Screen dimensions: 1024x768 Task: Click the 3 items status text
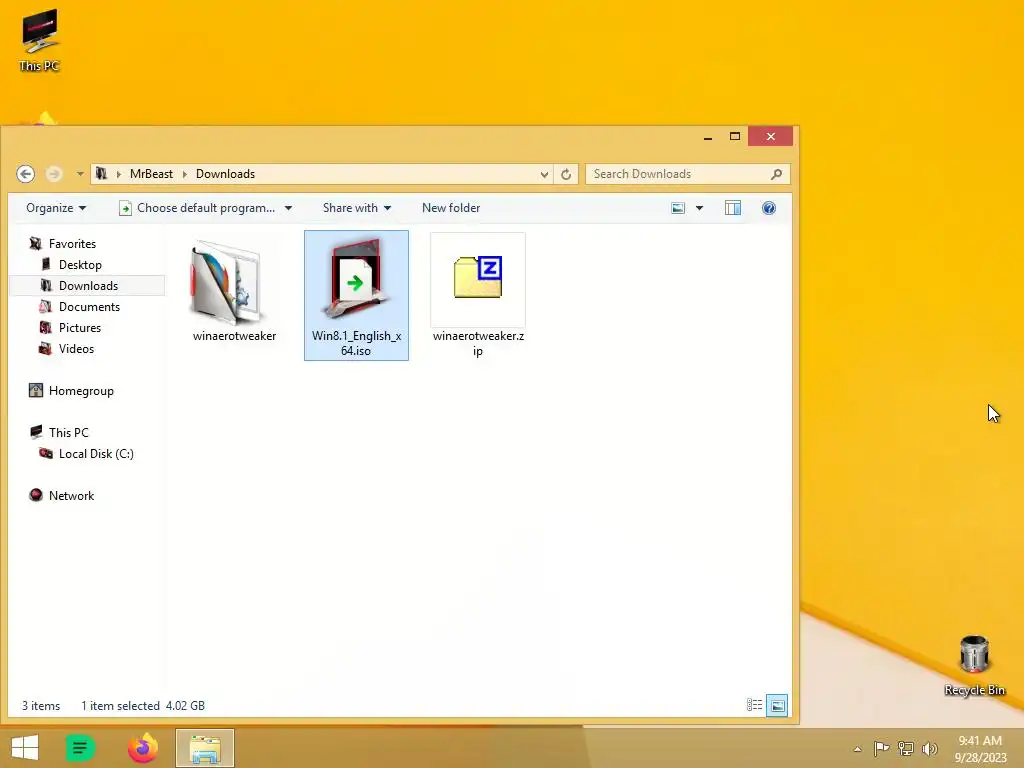[41, 705]
